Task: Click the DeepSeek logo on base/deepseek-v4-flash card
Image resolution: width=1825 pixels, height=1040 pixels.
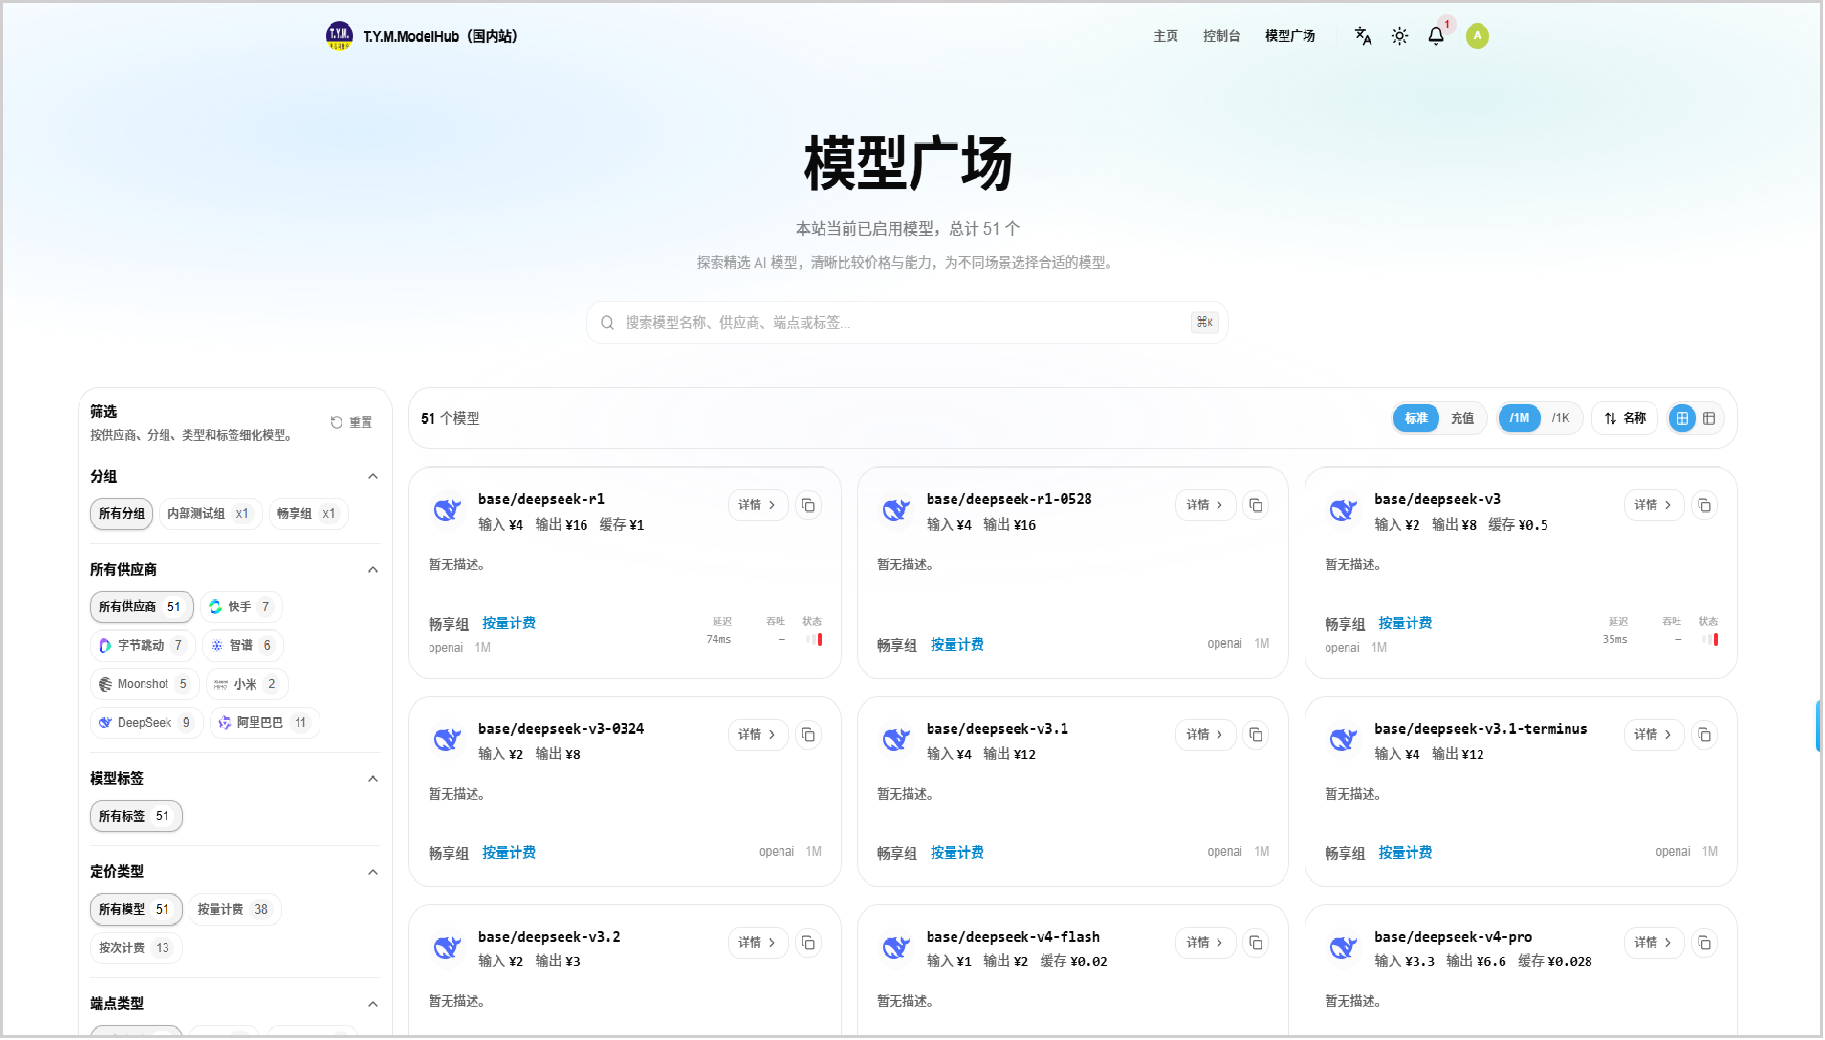Action: (896, 947)
